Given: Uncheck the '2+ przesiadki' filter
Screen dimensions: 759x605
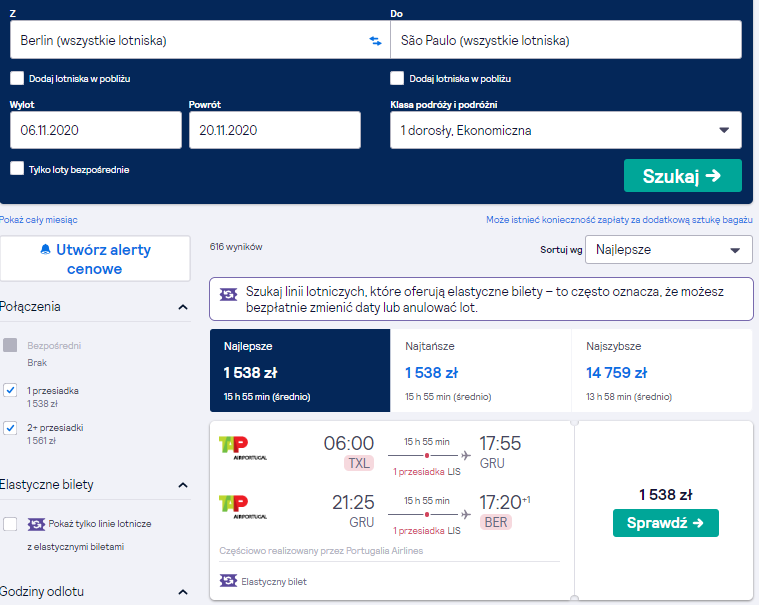Looking at the screenshot, I should 10,428.
